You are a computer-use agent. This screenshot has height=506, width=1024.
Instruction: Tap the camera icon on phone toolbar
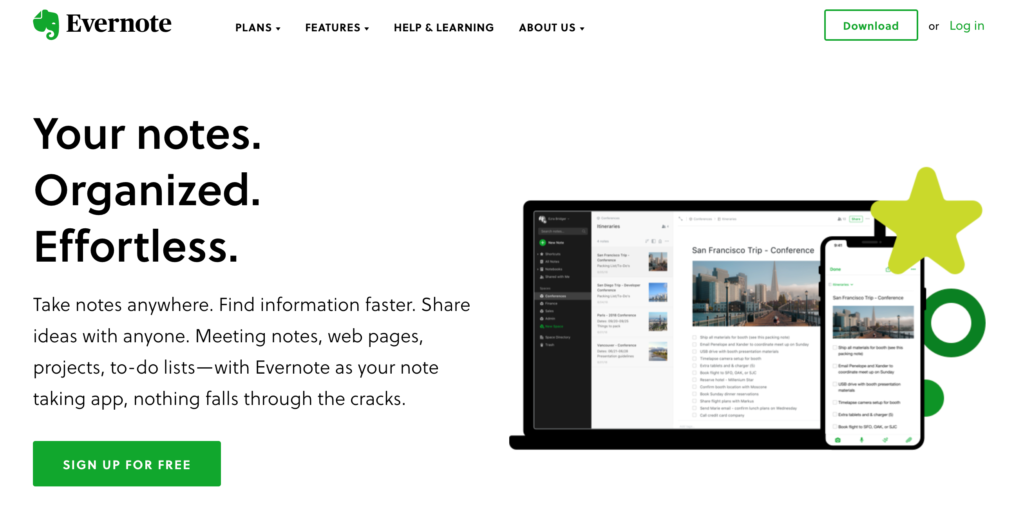pos(838,440)
